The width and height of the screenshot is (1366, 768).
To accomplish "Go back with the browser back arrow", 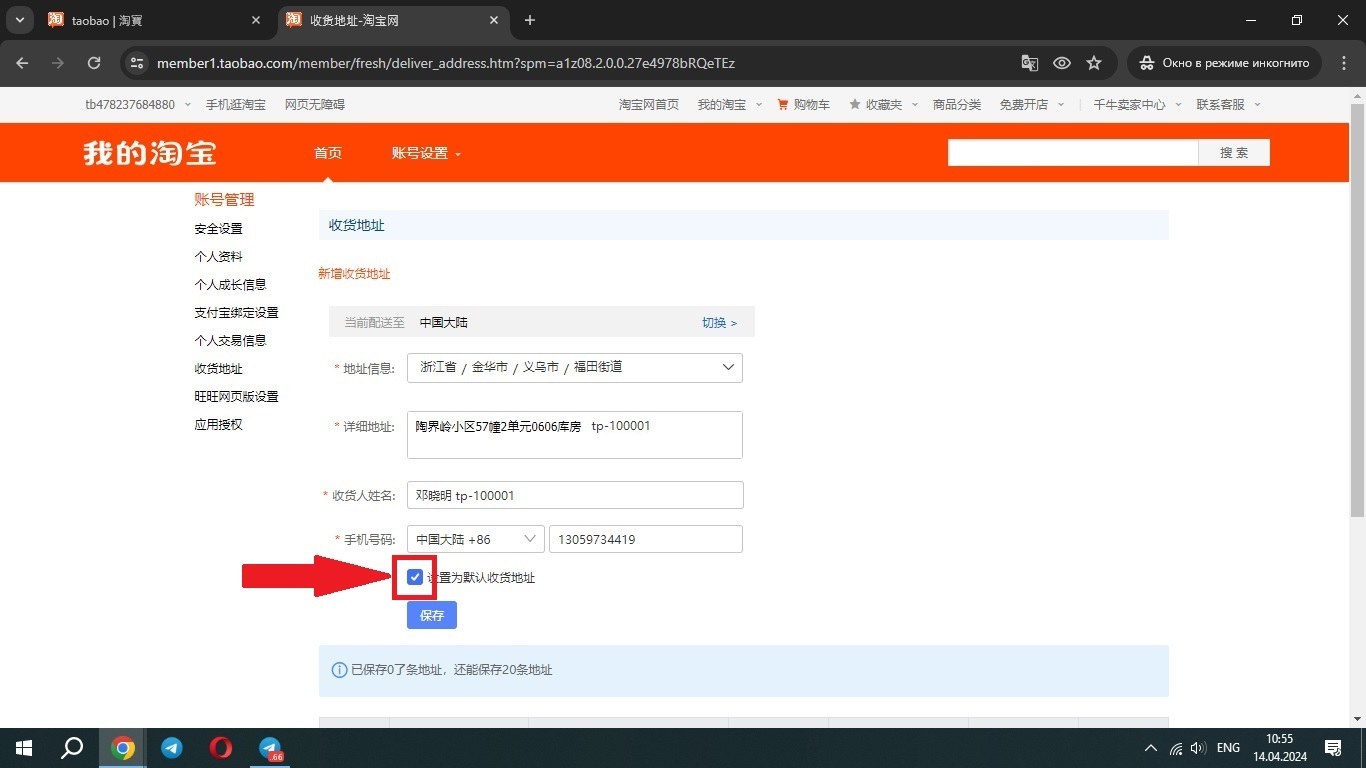I will (22, 63).
